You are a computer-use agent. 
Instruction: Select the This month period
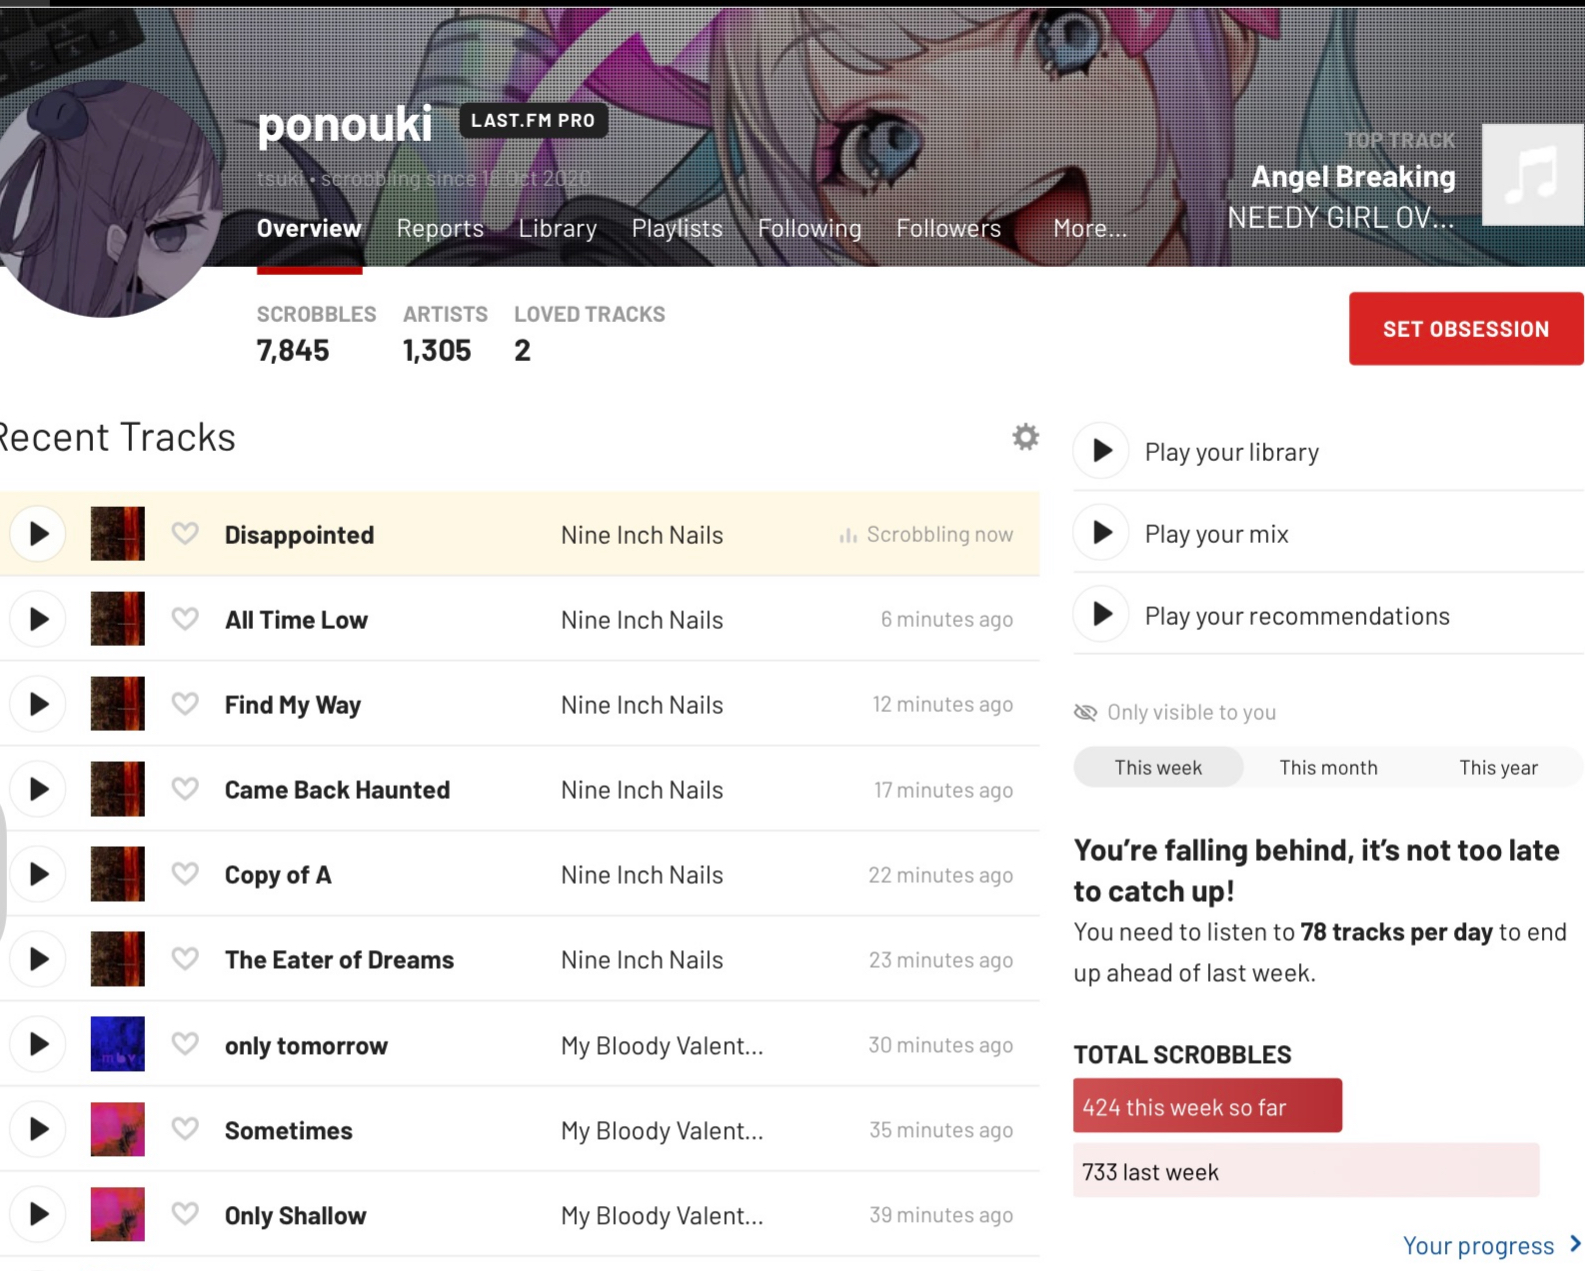(x=1328, y=768)
